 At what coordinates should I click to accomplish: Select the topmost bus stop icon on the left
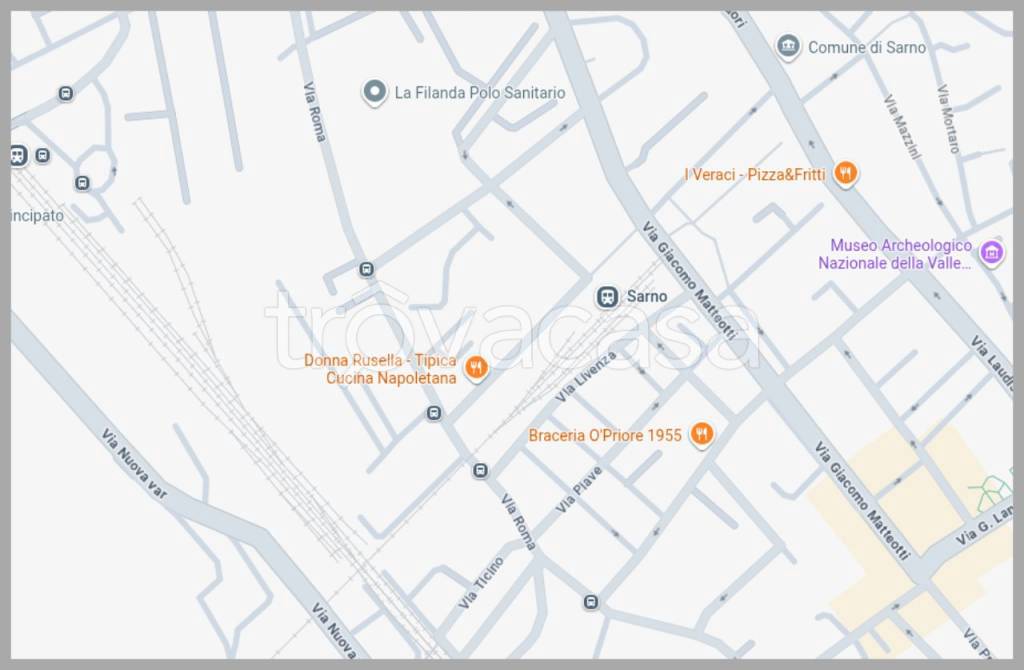[x=66, y=94]
